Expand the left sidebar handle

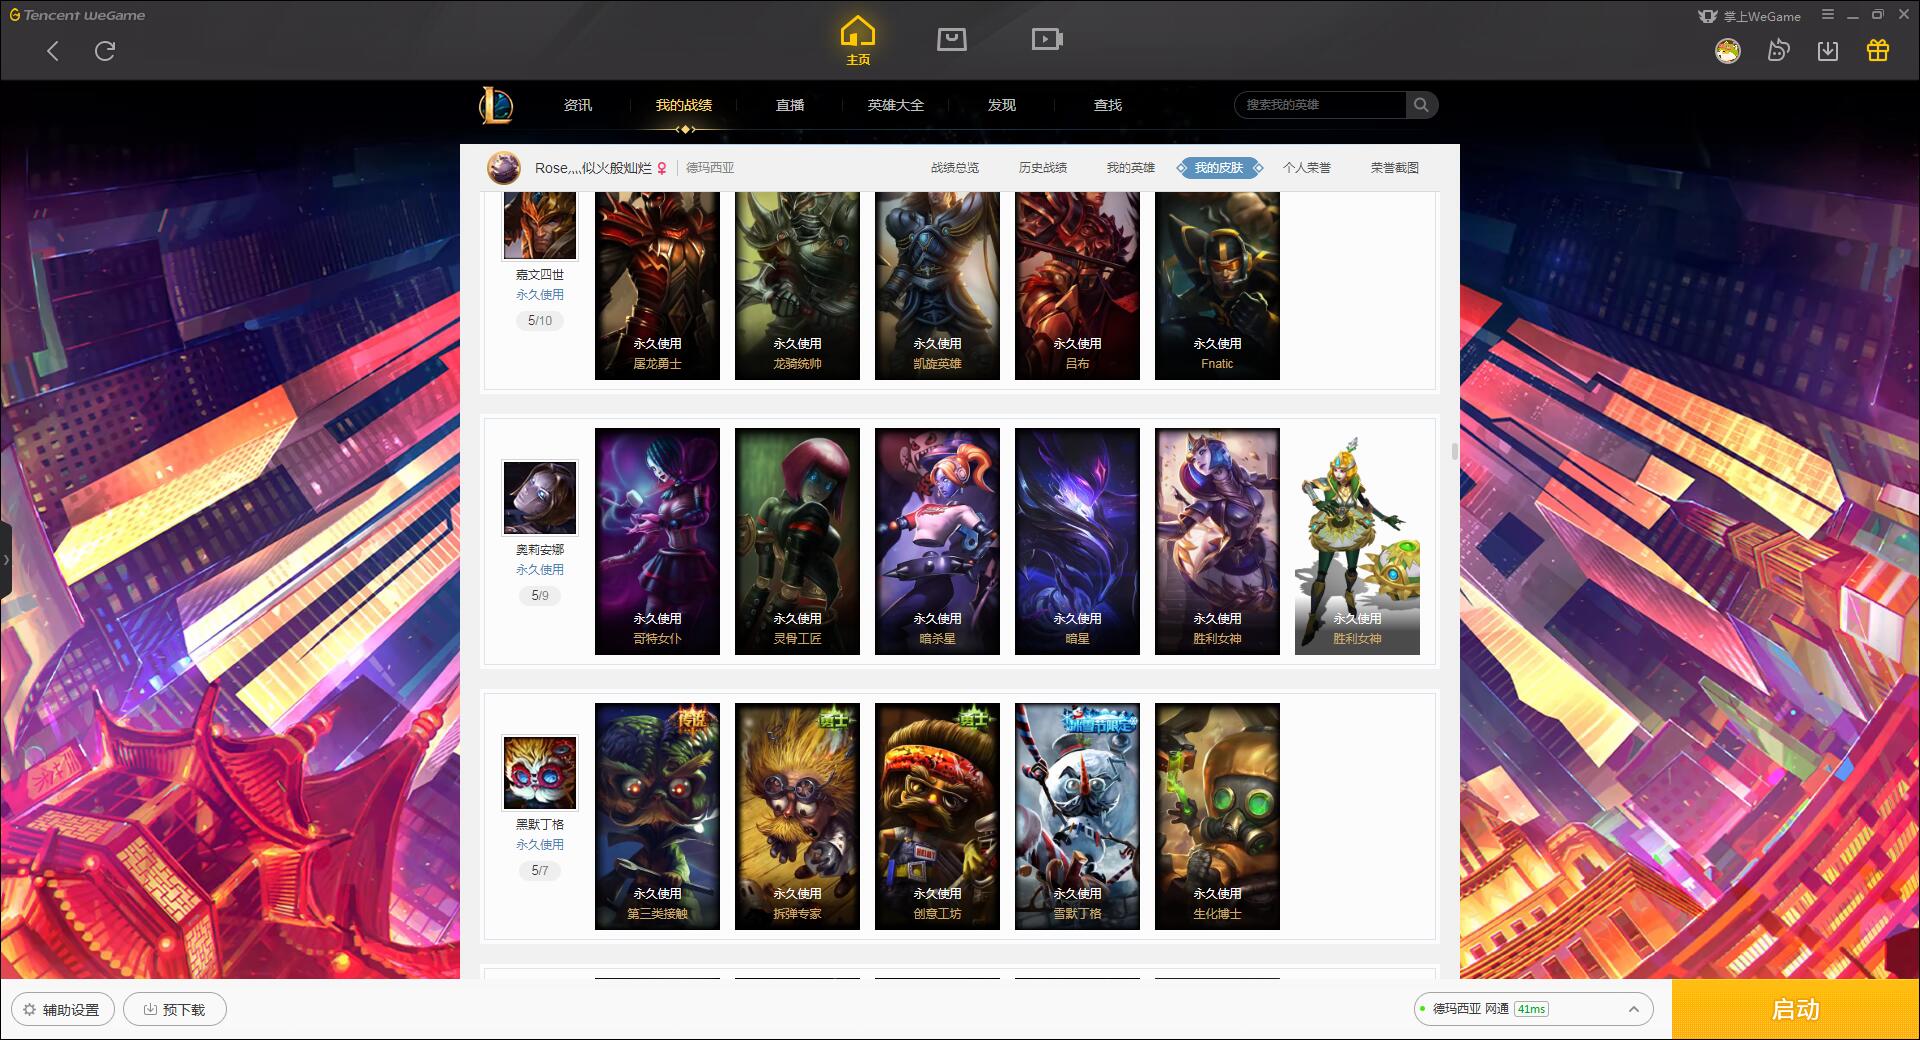[x=6, y=560]
